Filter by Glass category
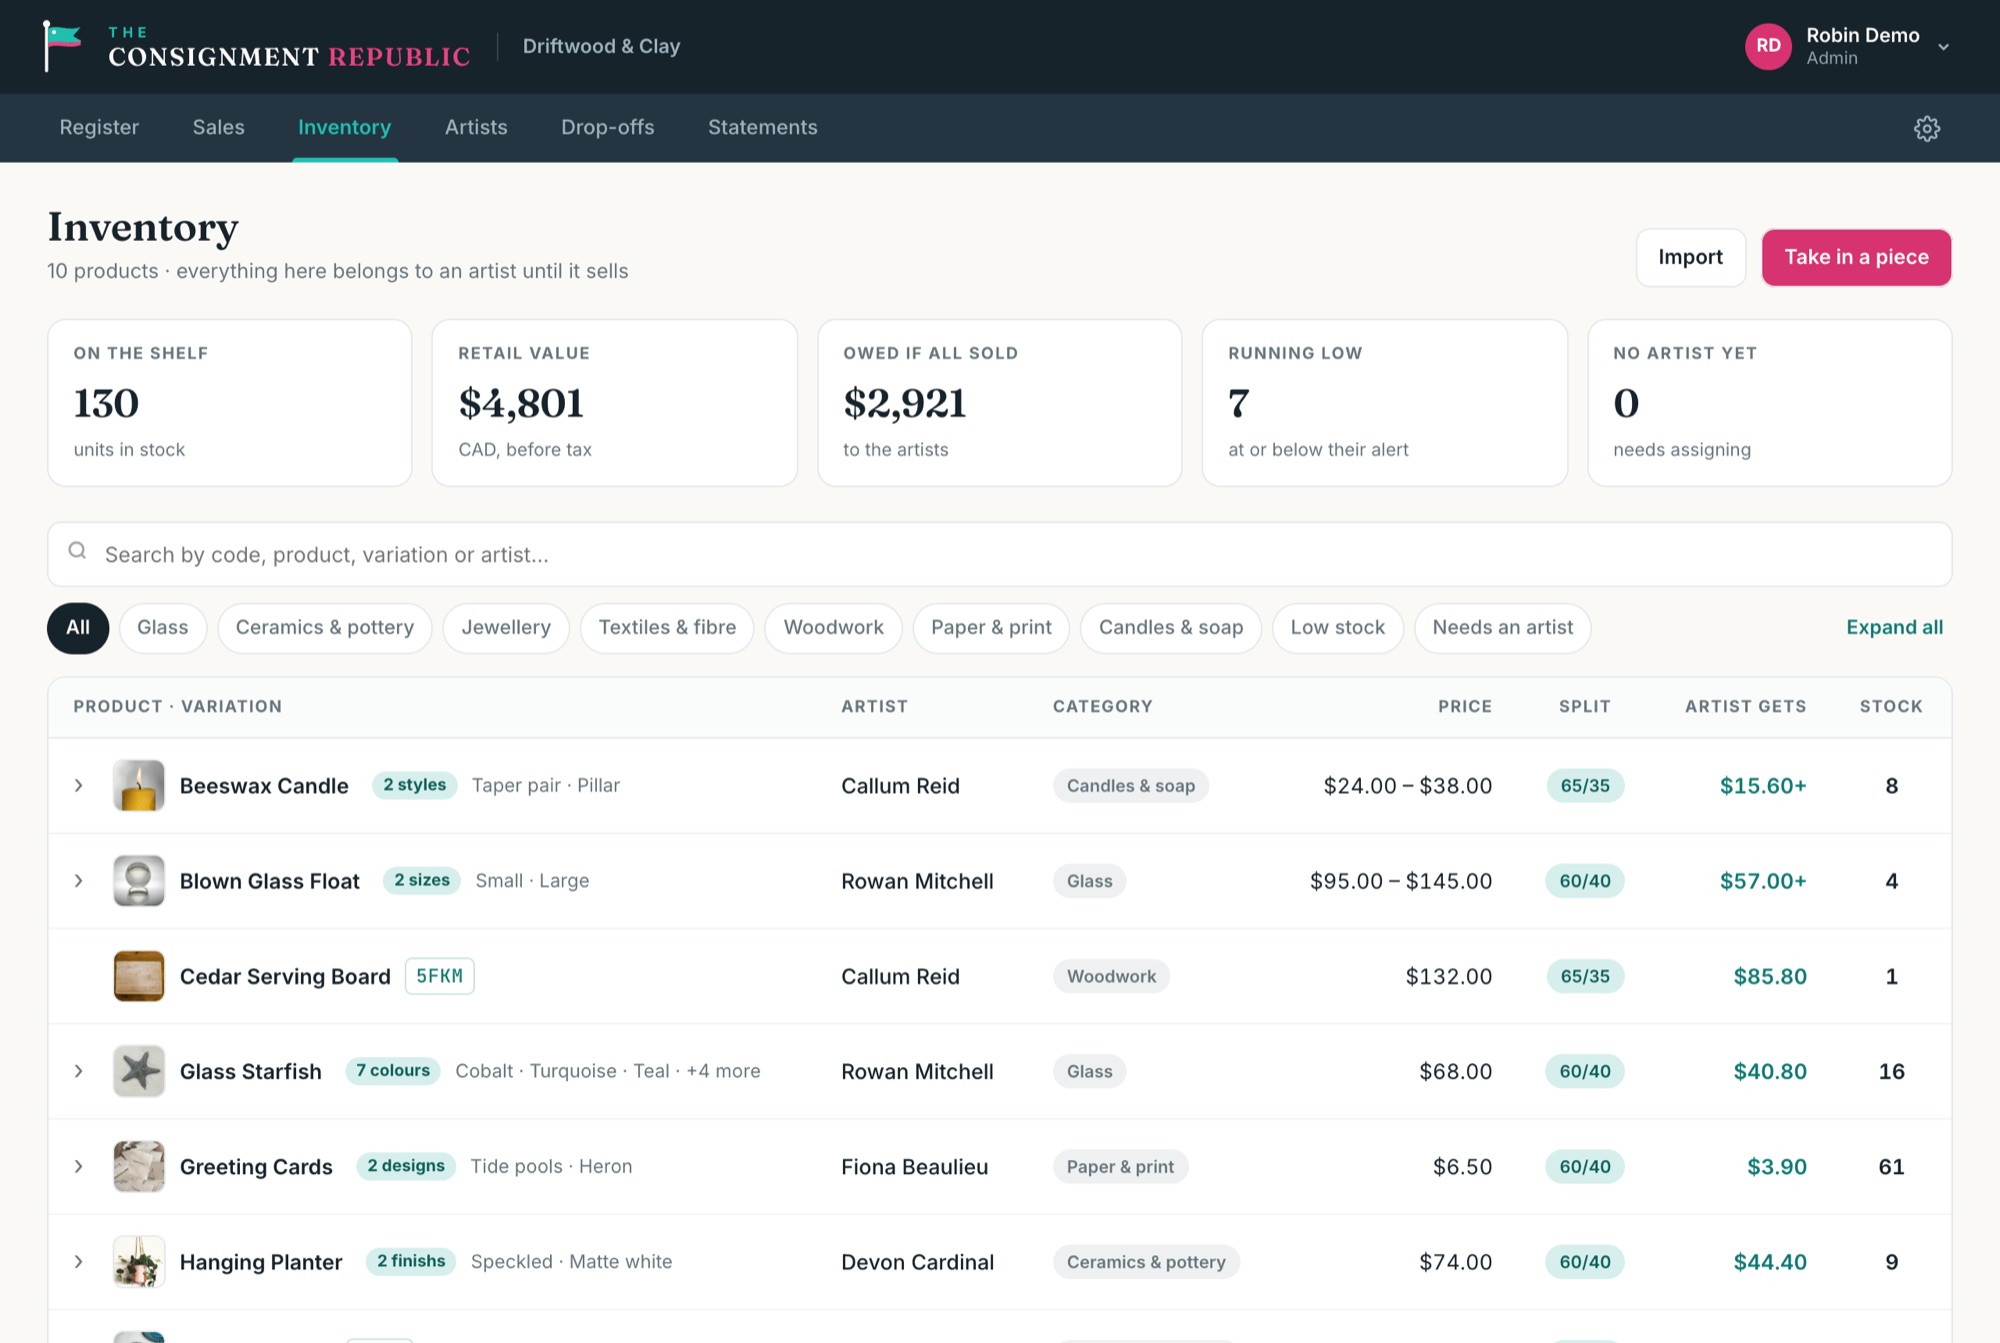 point(163,628)
